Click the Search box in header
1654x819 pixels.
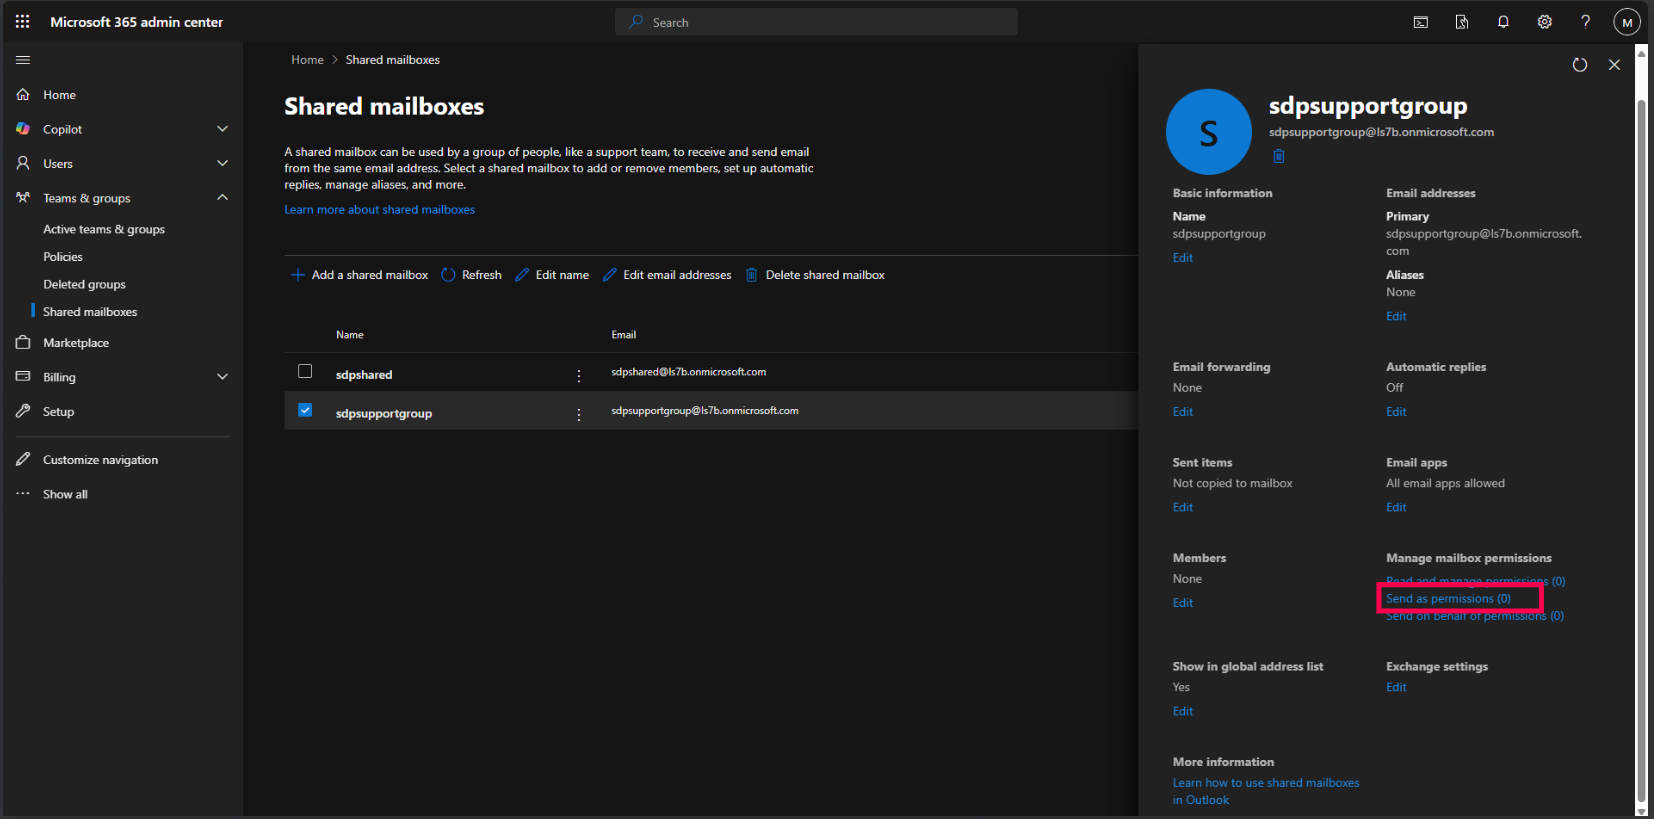pos(816,22)
